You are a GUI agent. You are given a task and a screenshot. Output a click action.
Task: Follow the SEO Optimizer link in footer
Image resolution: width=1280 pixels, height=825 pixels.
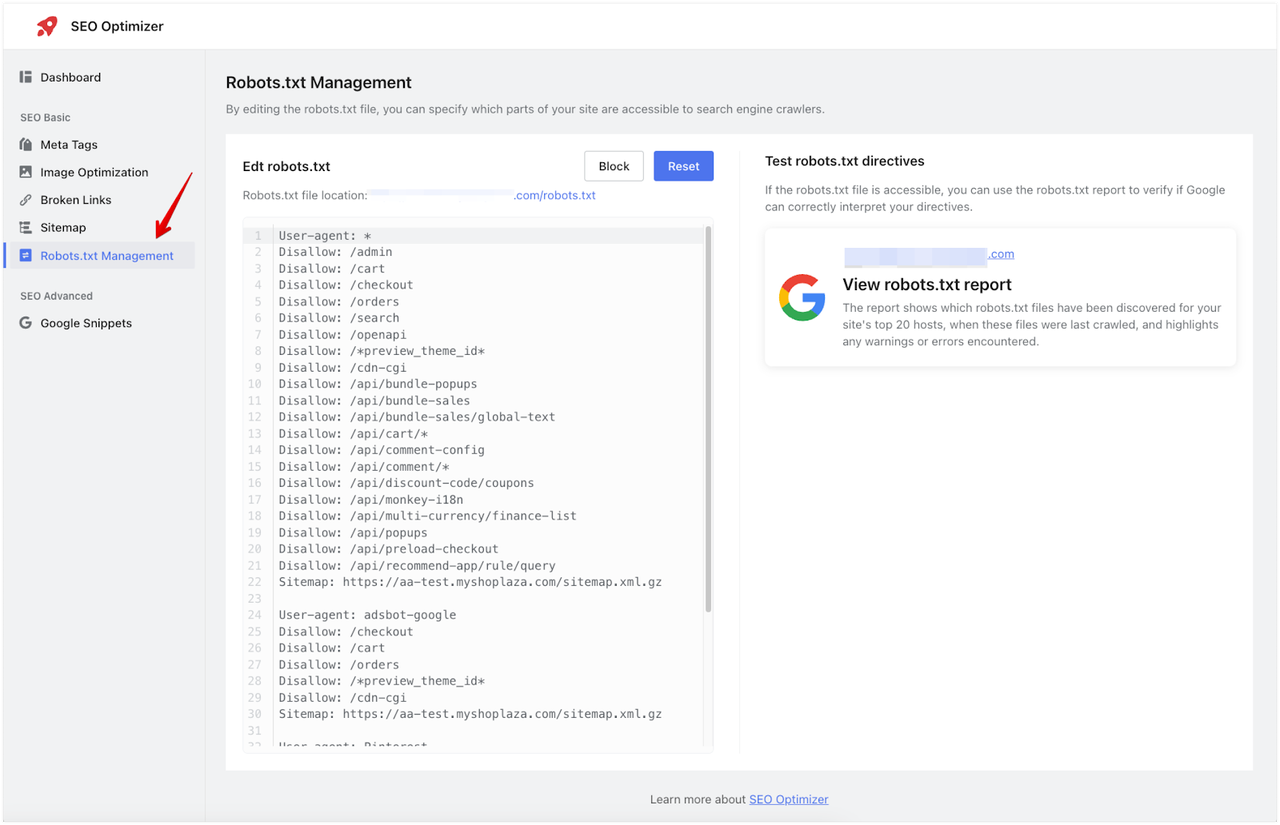[788, 799]
